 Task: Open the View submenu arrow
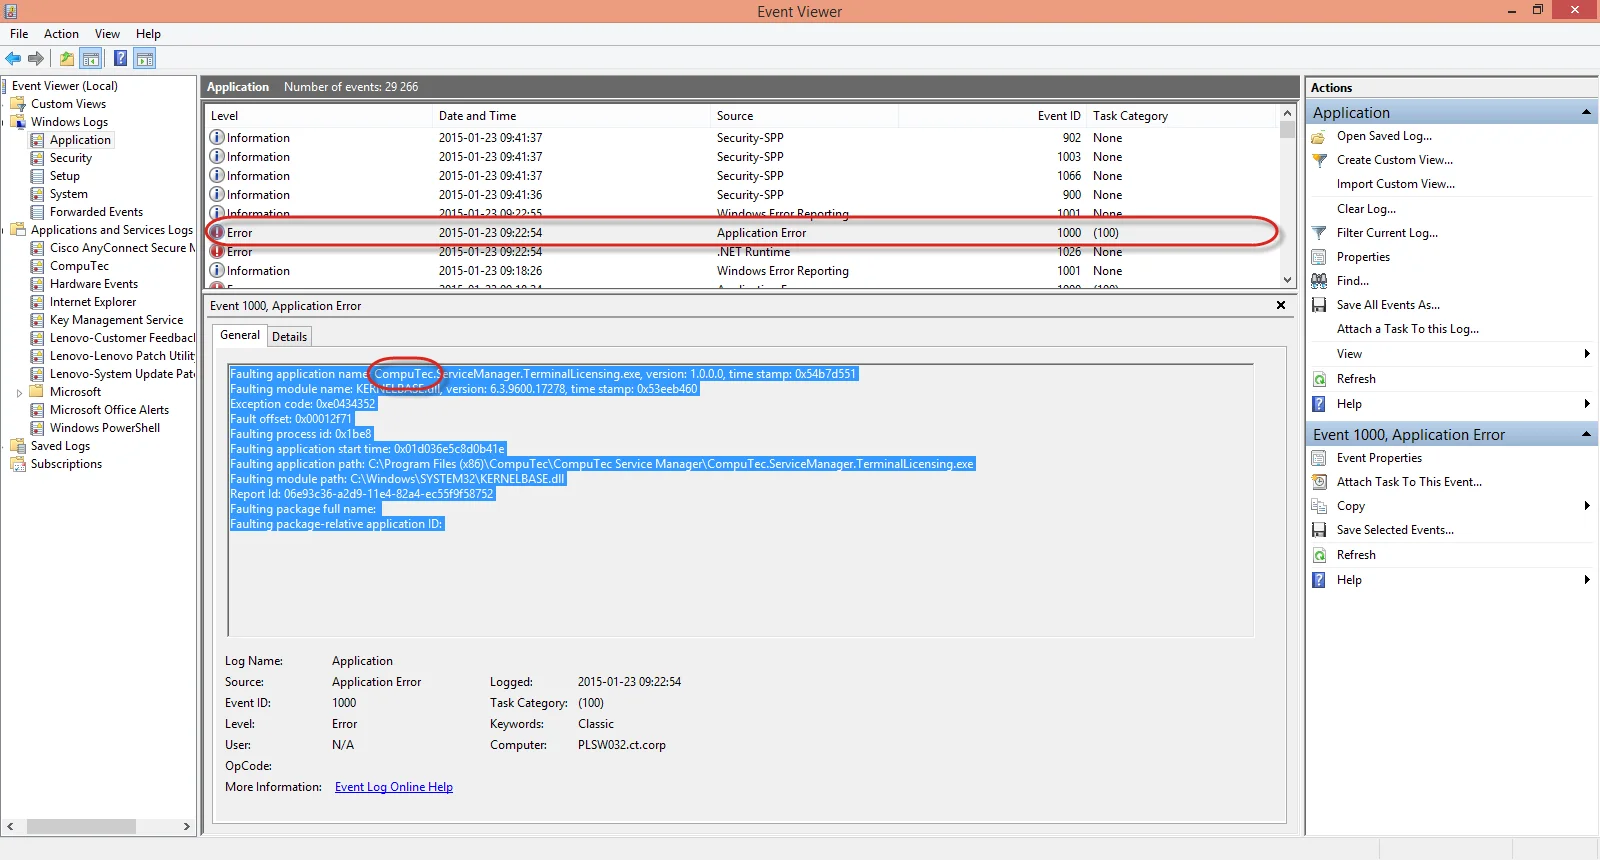1586,354
